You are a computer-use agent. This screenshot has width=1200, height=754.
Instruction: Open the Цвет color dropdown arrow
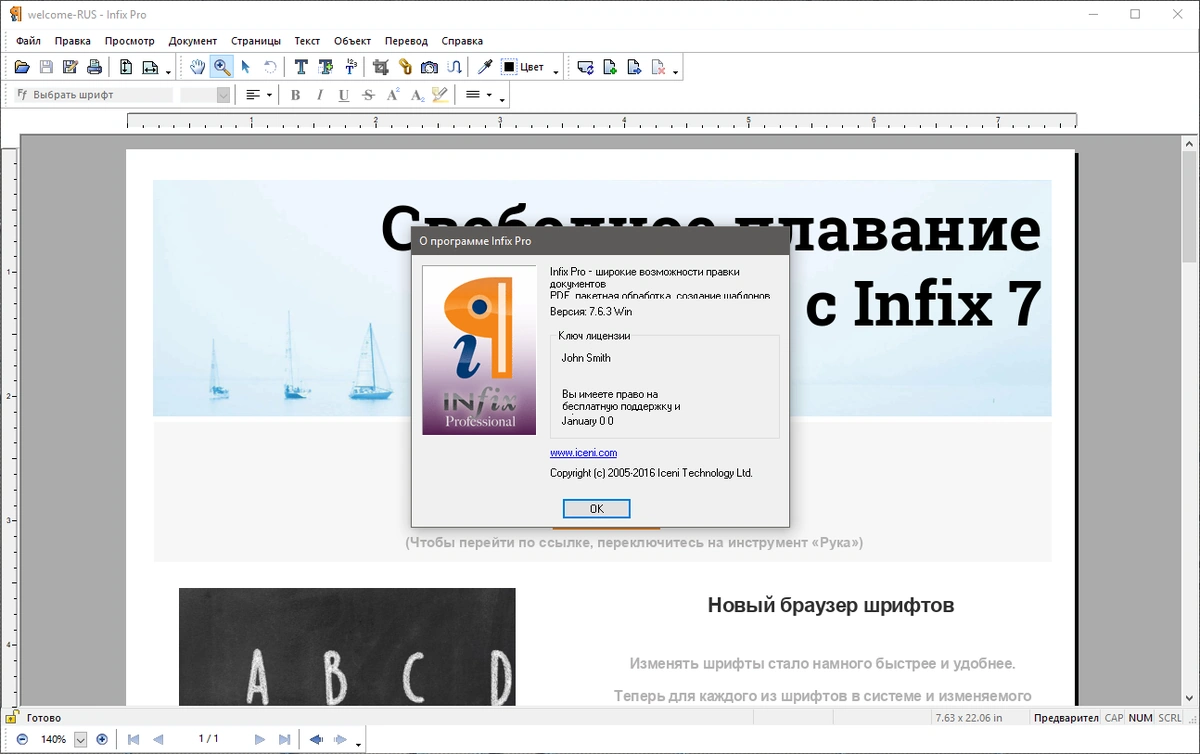556,71
